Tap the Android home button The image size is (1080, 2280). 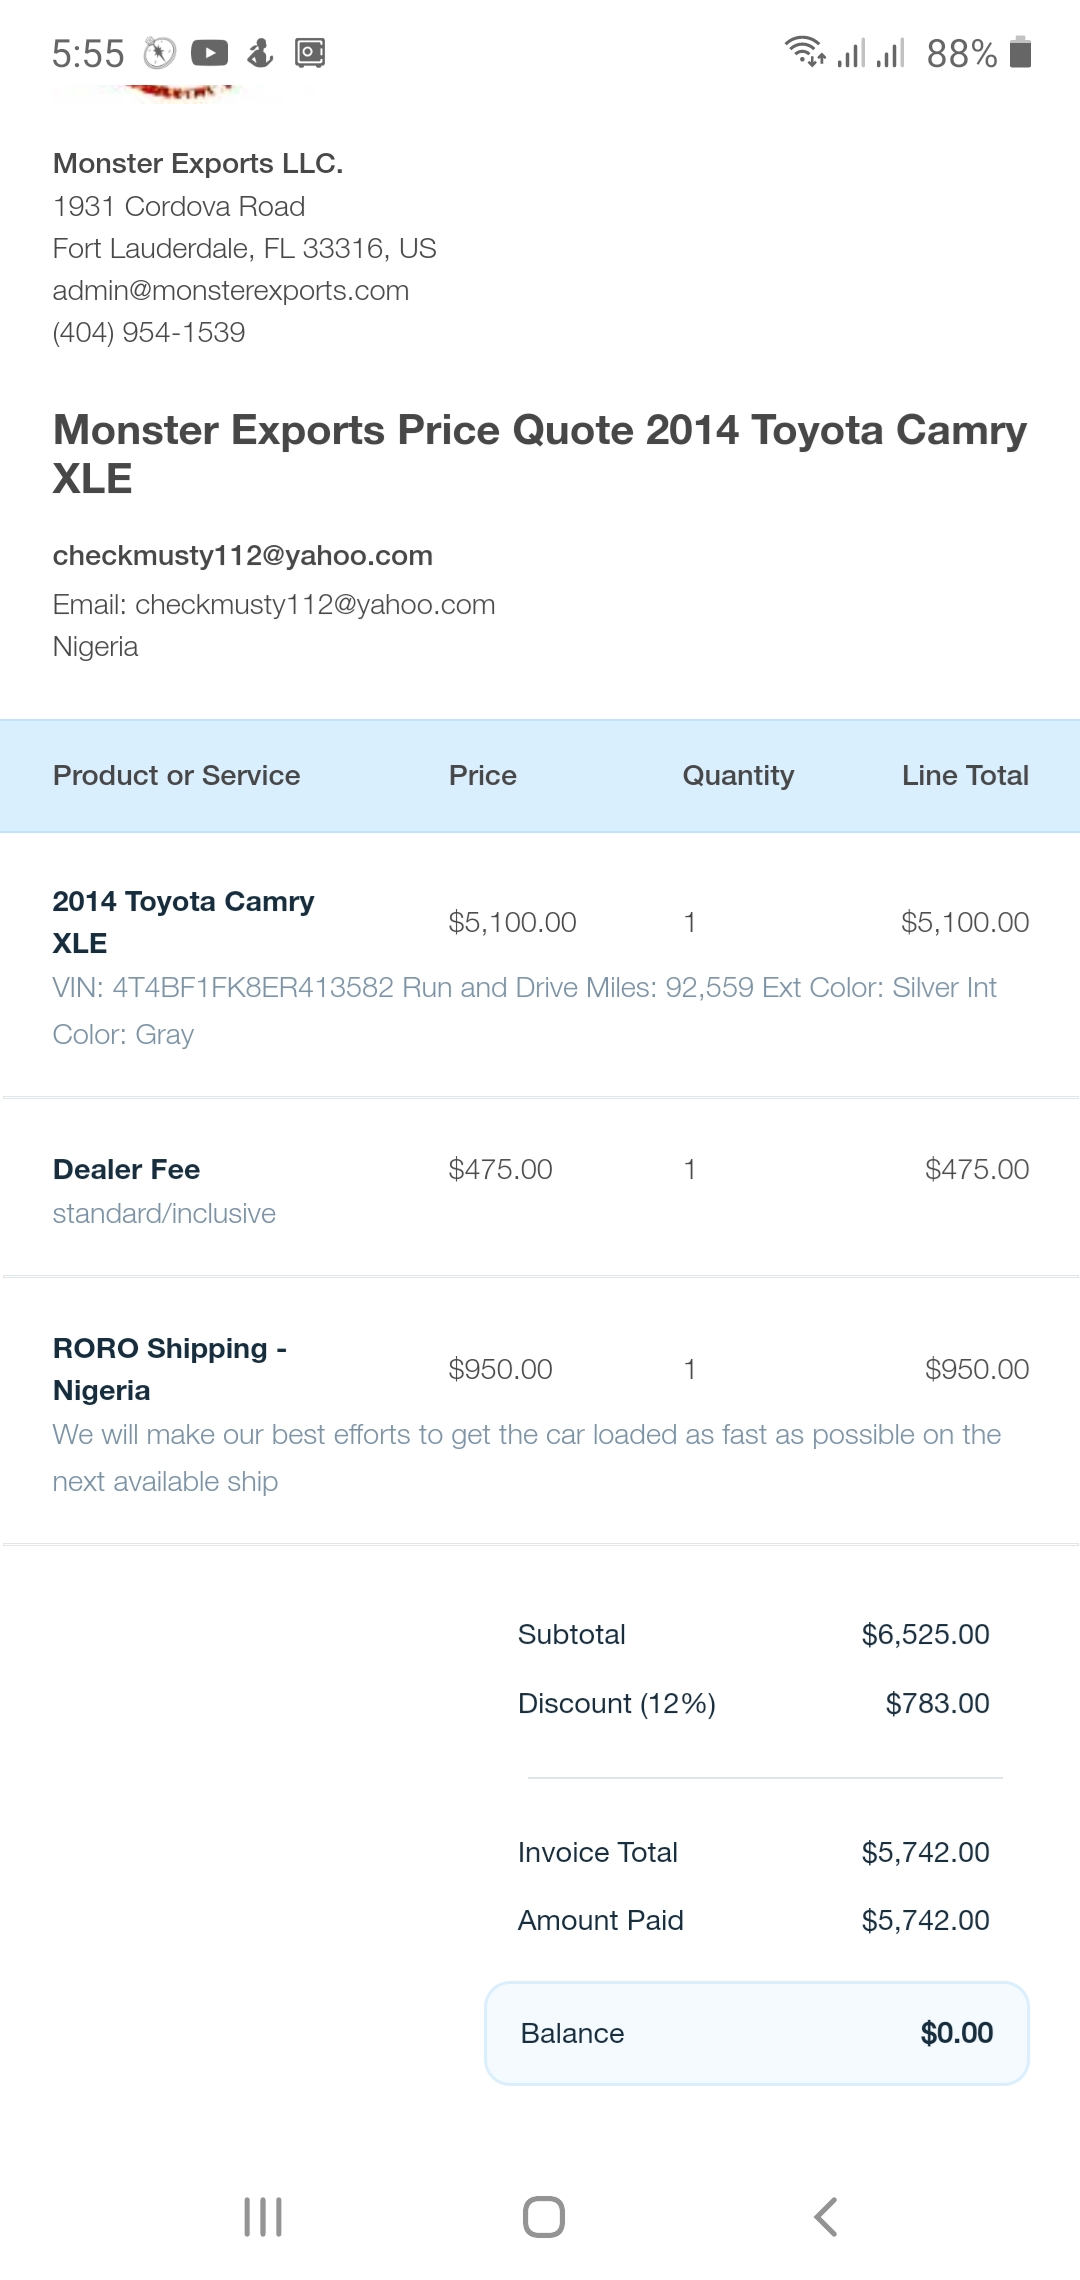[x=544, y=2217]
